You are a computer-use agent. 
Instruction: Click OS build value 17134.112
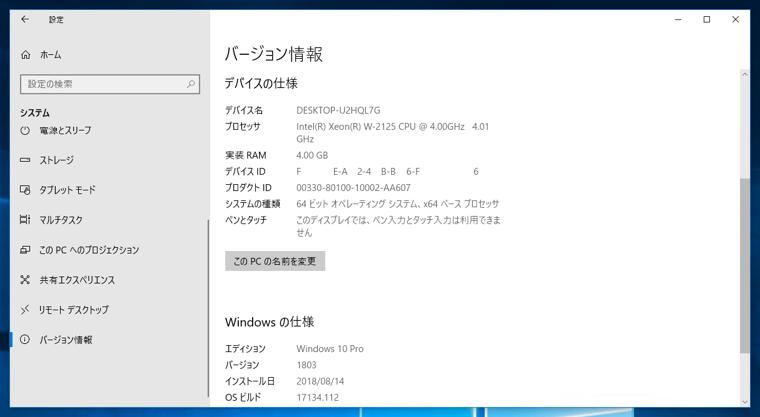pos(317,397)
